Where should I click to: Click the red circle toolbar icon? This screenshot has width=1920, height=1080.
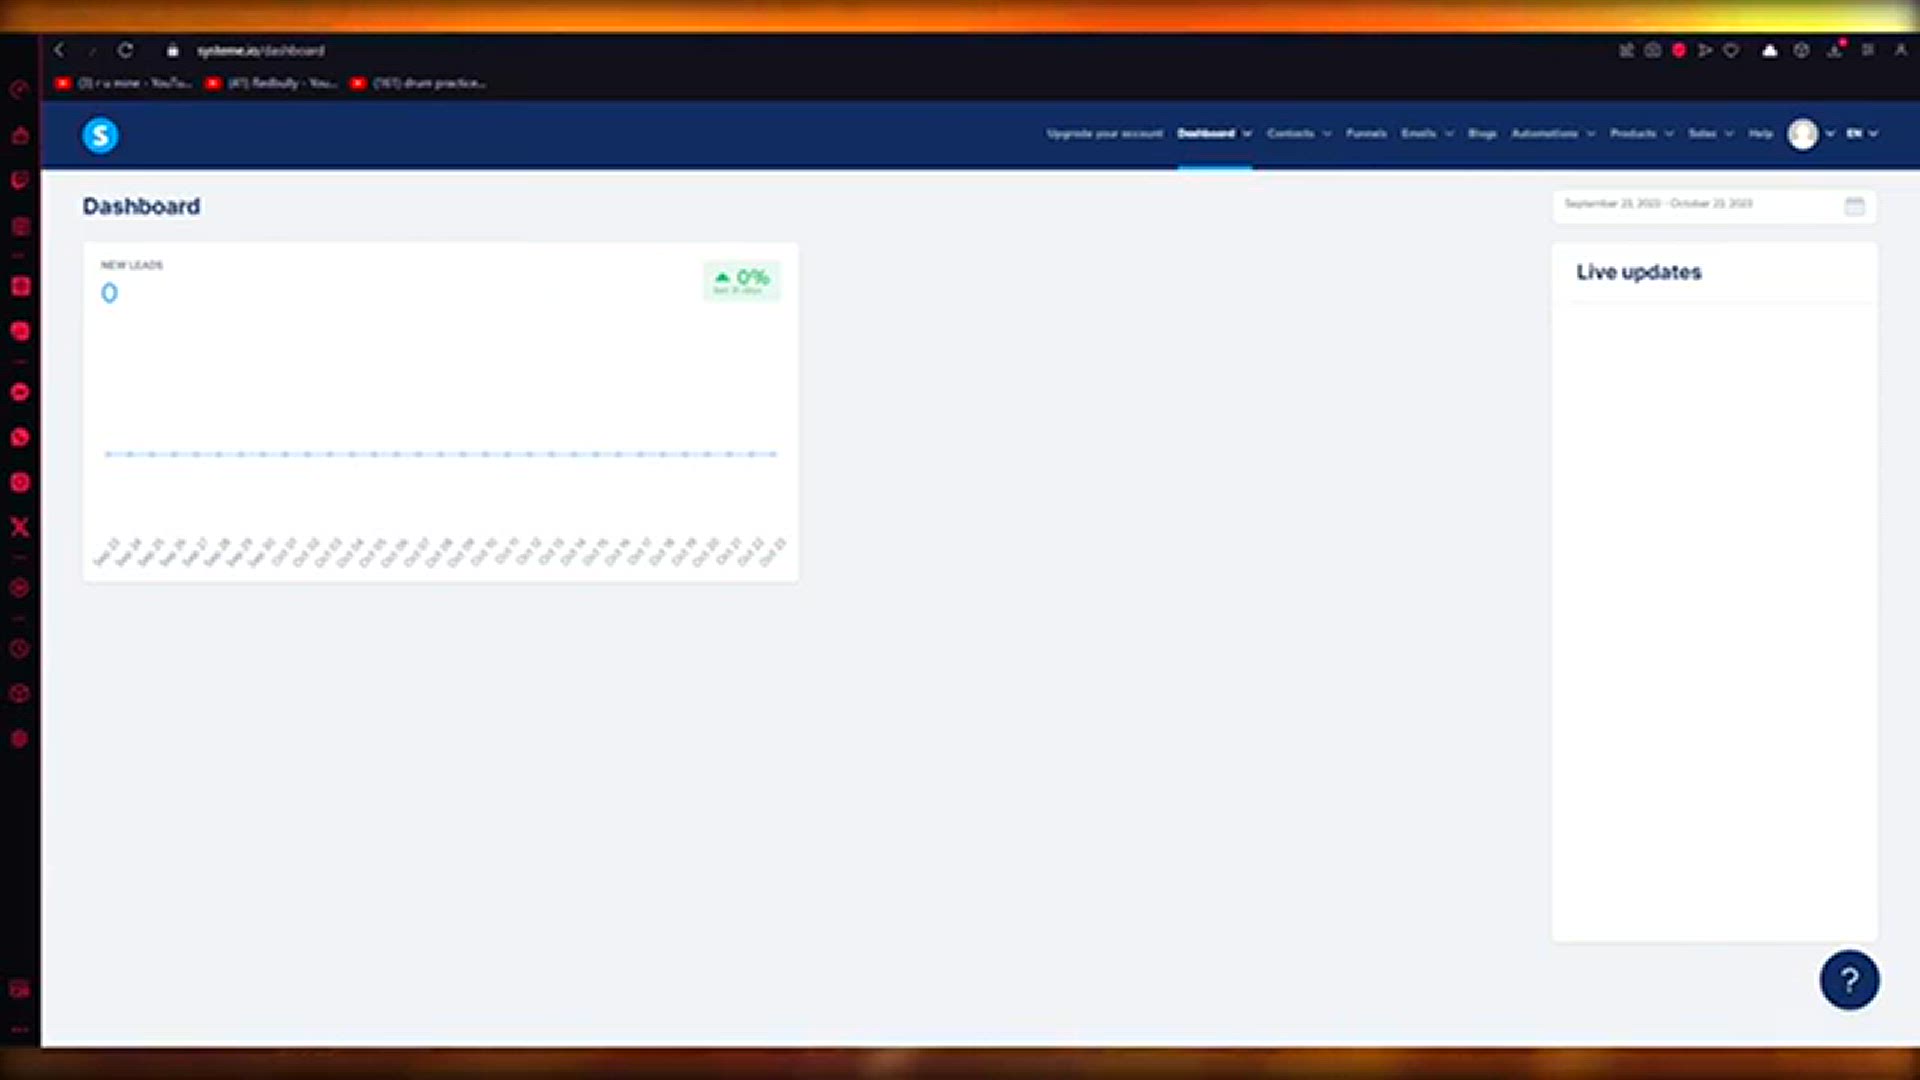[x=1679, y=50]
